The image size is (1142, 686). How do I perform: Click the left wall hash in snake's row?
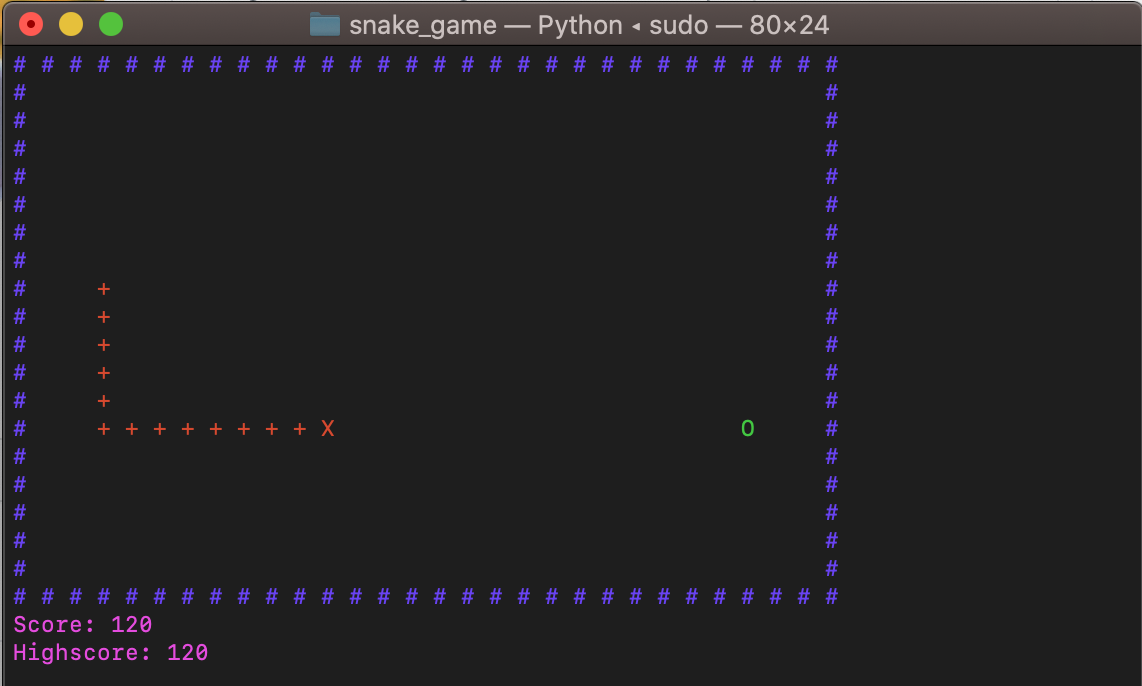(19, 429)
